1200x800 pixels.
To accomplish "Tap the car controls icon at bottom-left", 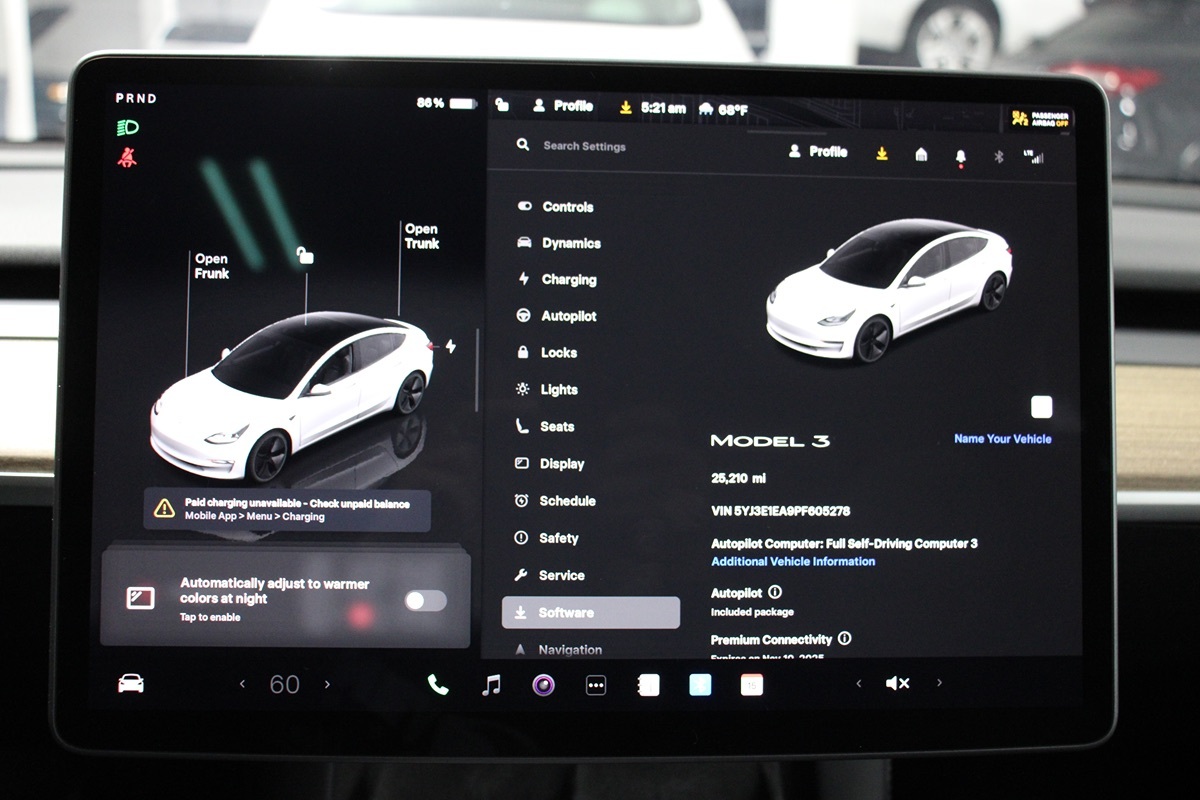I will 131,683.
